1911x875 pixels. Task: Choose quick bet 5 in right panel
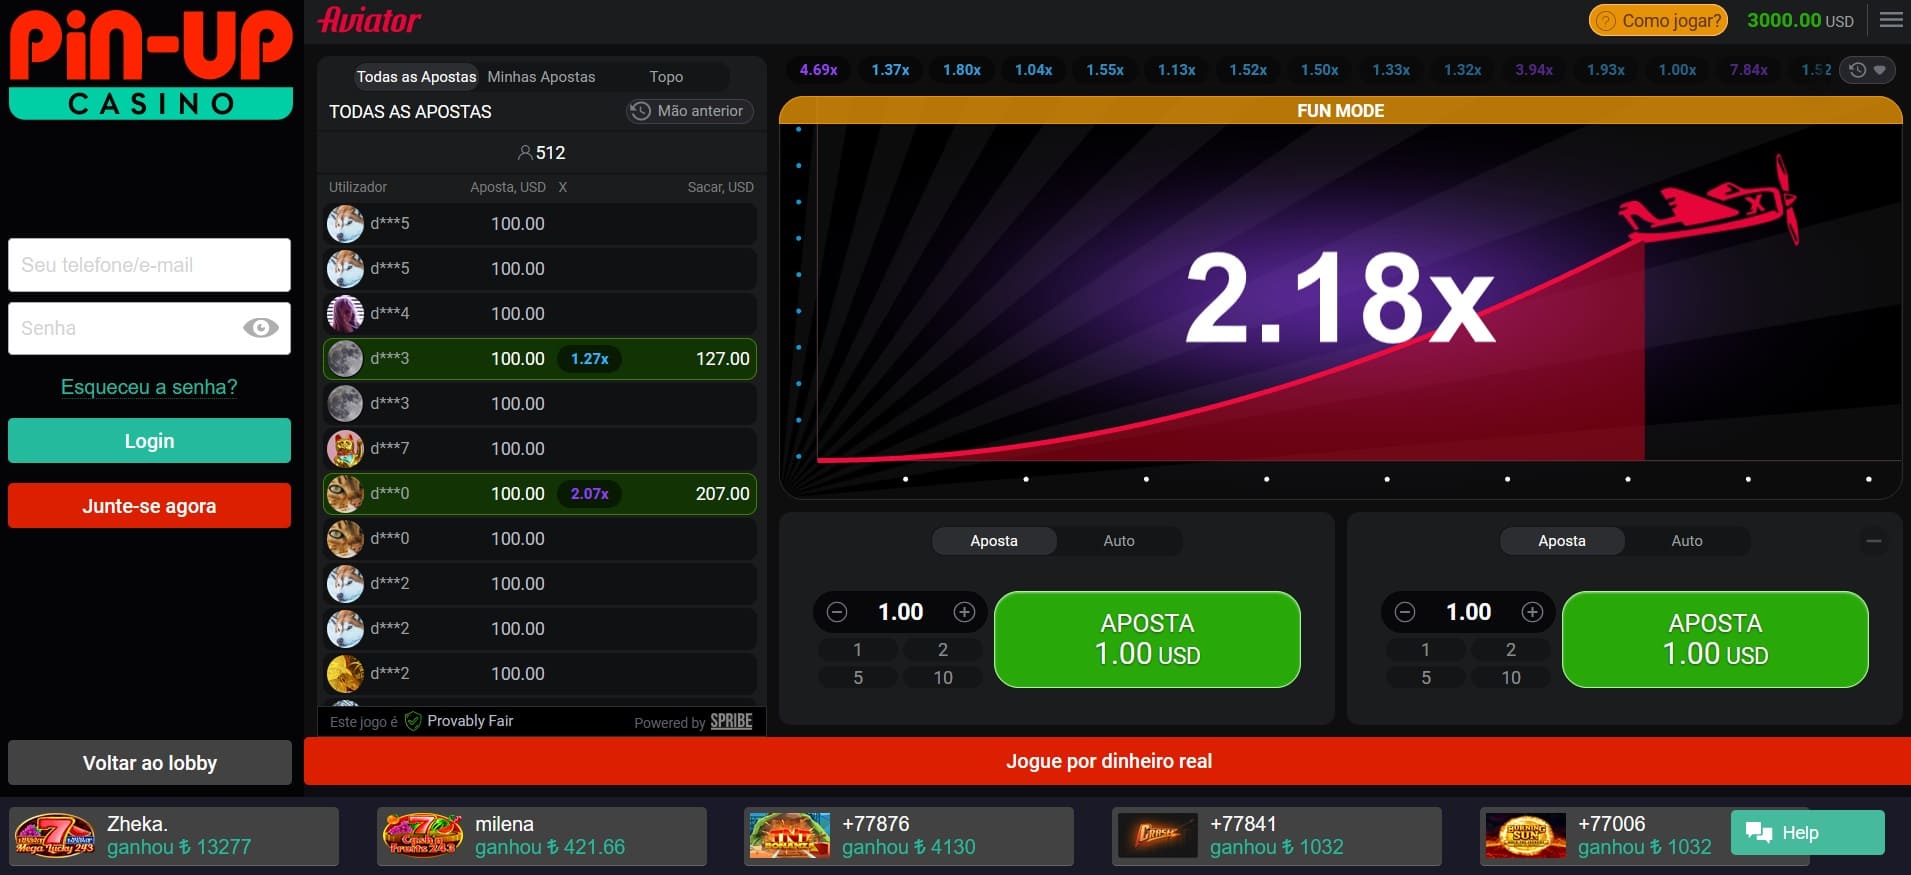[1426, 678]
